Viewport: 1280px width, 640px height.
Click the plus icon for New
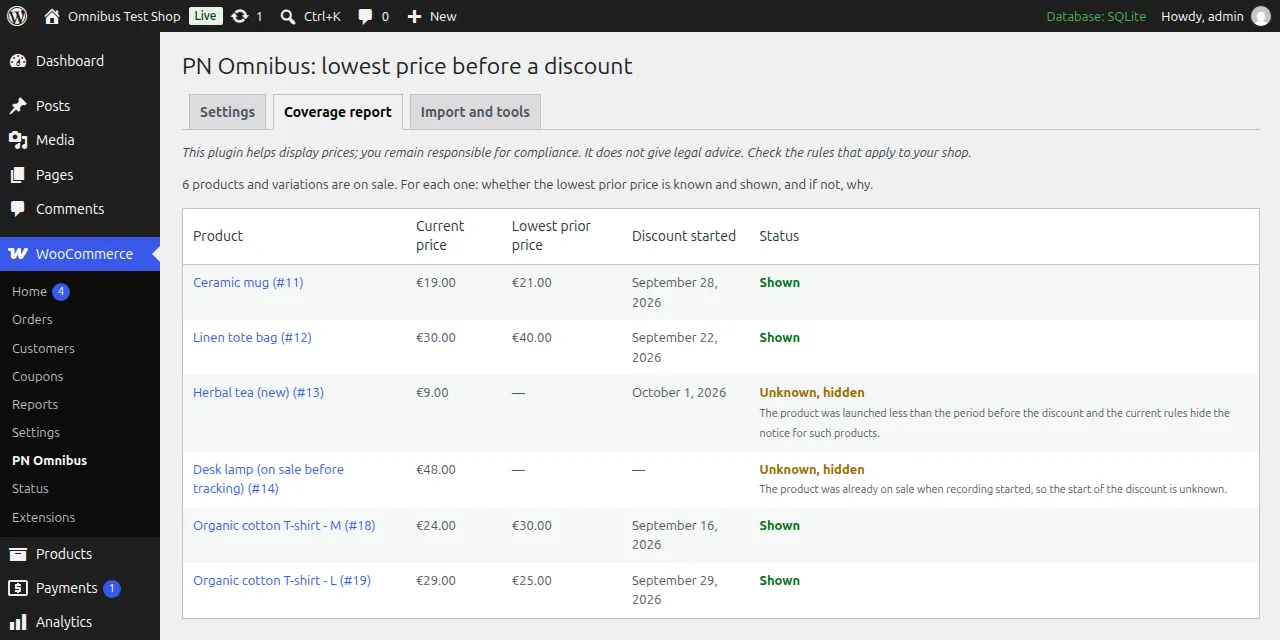(x=414, y=16)
